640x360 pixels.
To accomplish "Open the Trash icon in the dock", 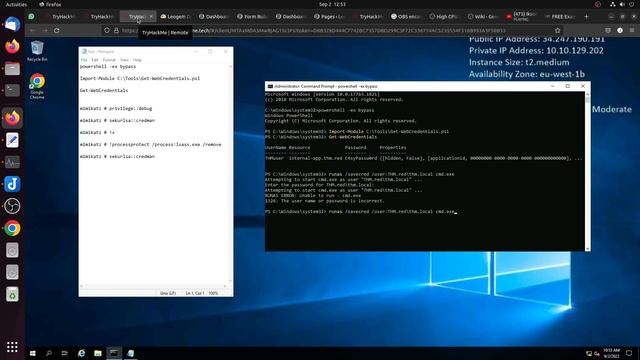I will pos(12,294).
